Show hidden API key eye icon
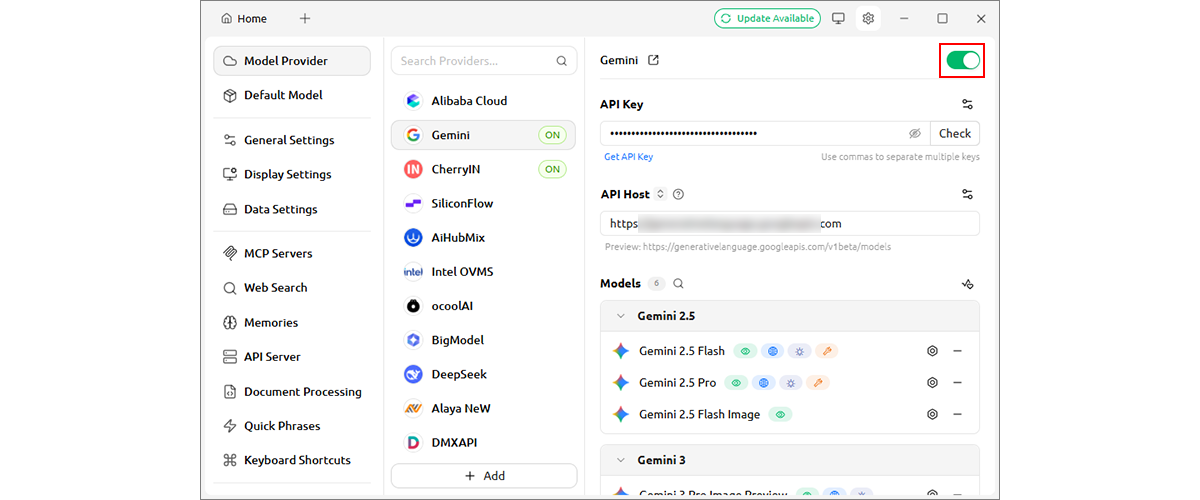Viewport: 1200px width, 500px height. (x=914, y=133)
